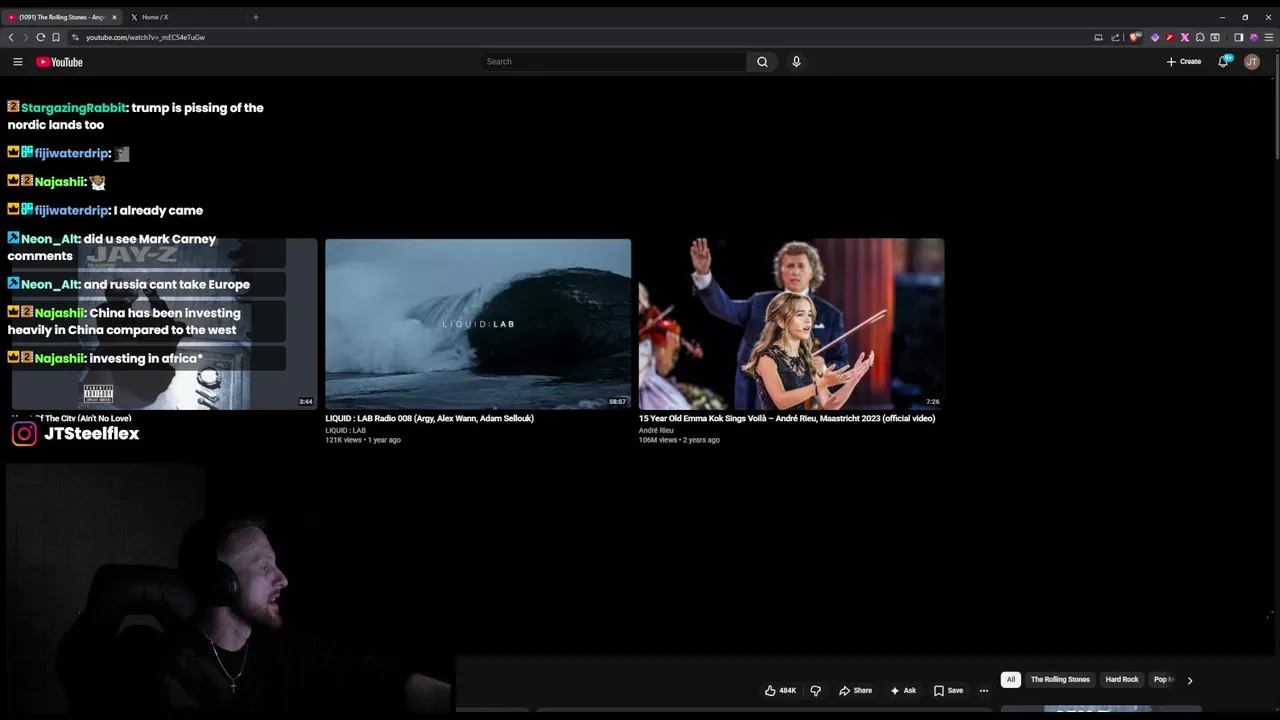
Task: Open the three-dot more actions menu
Action: [984, 690]
